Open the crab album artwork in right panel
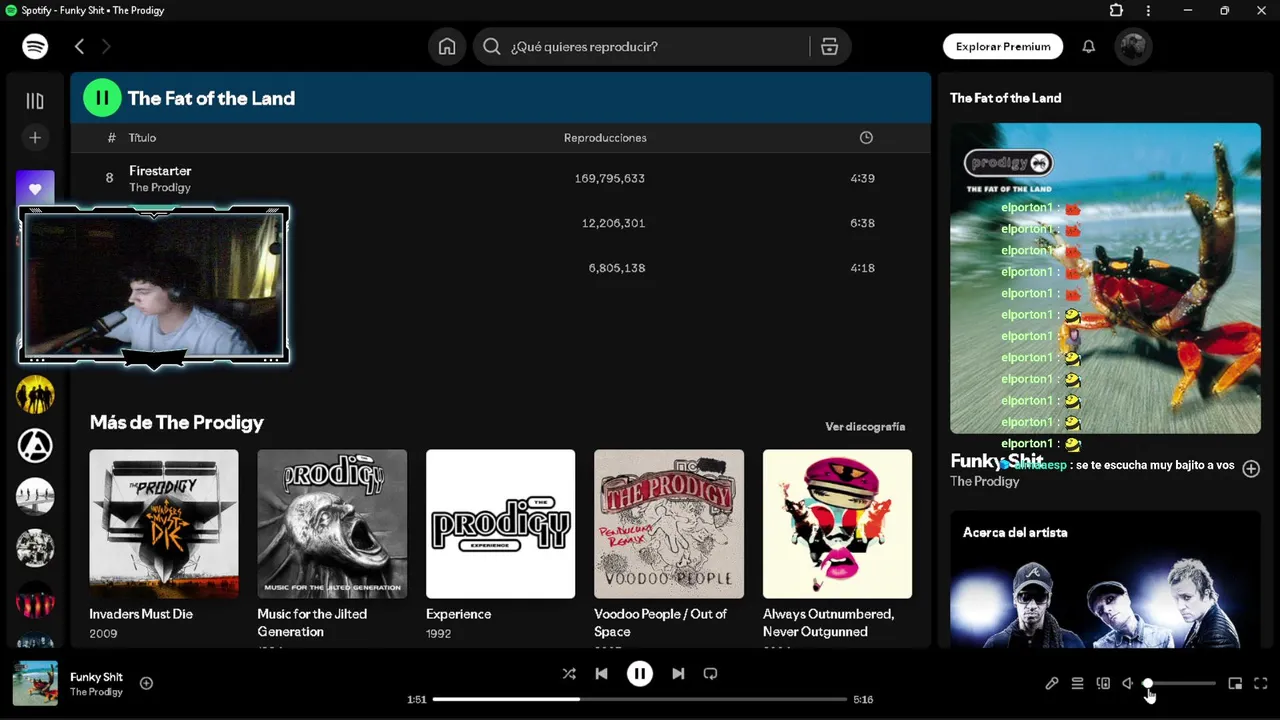The image size is (1280, 720). pos(1105,278)
